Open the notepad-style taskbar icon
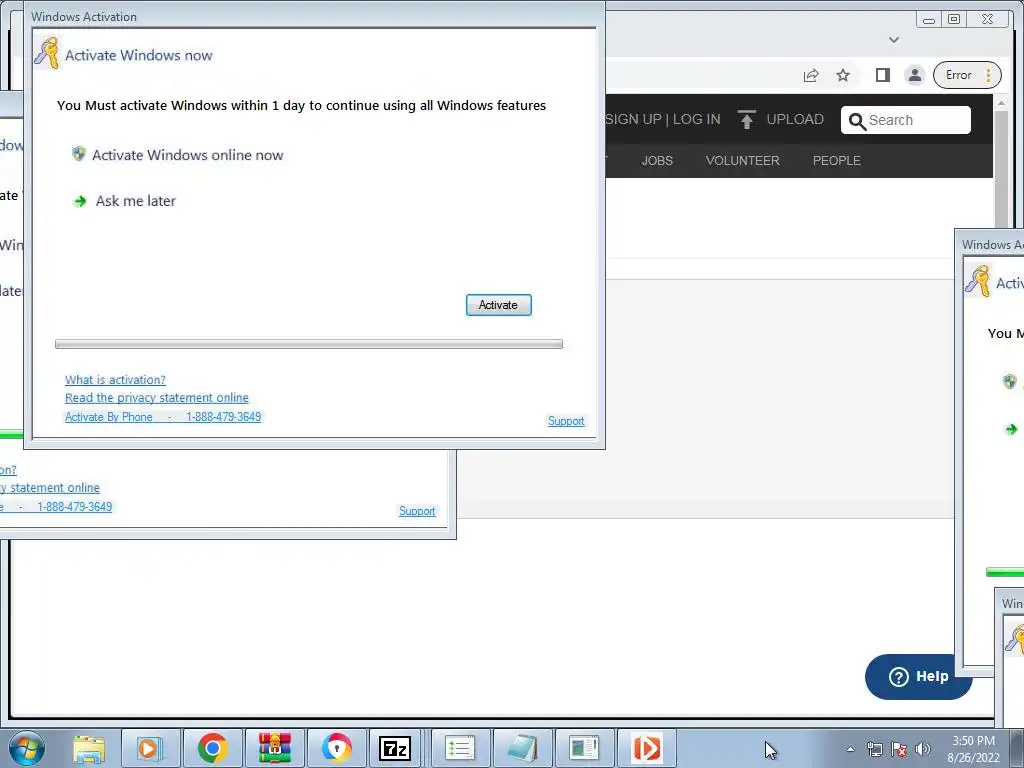 pyautogui.click(x=522, y=748)
